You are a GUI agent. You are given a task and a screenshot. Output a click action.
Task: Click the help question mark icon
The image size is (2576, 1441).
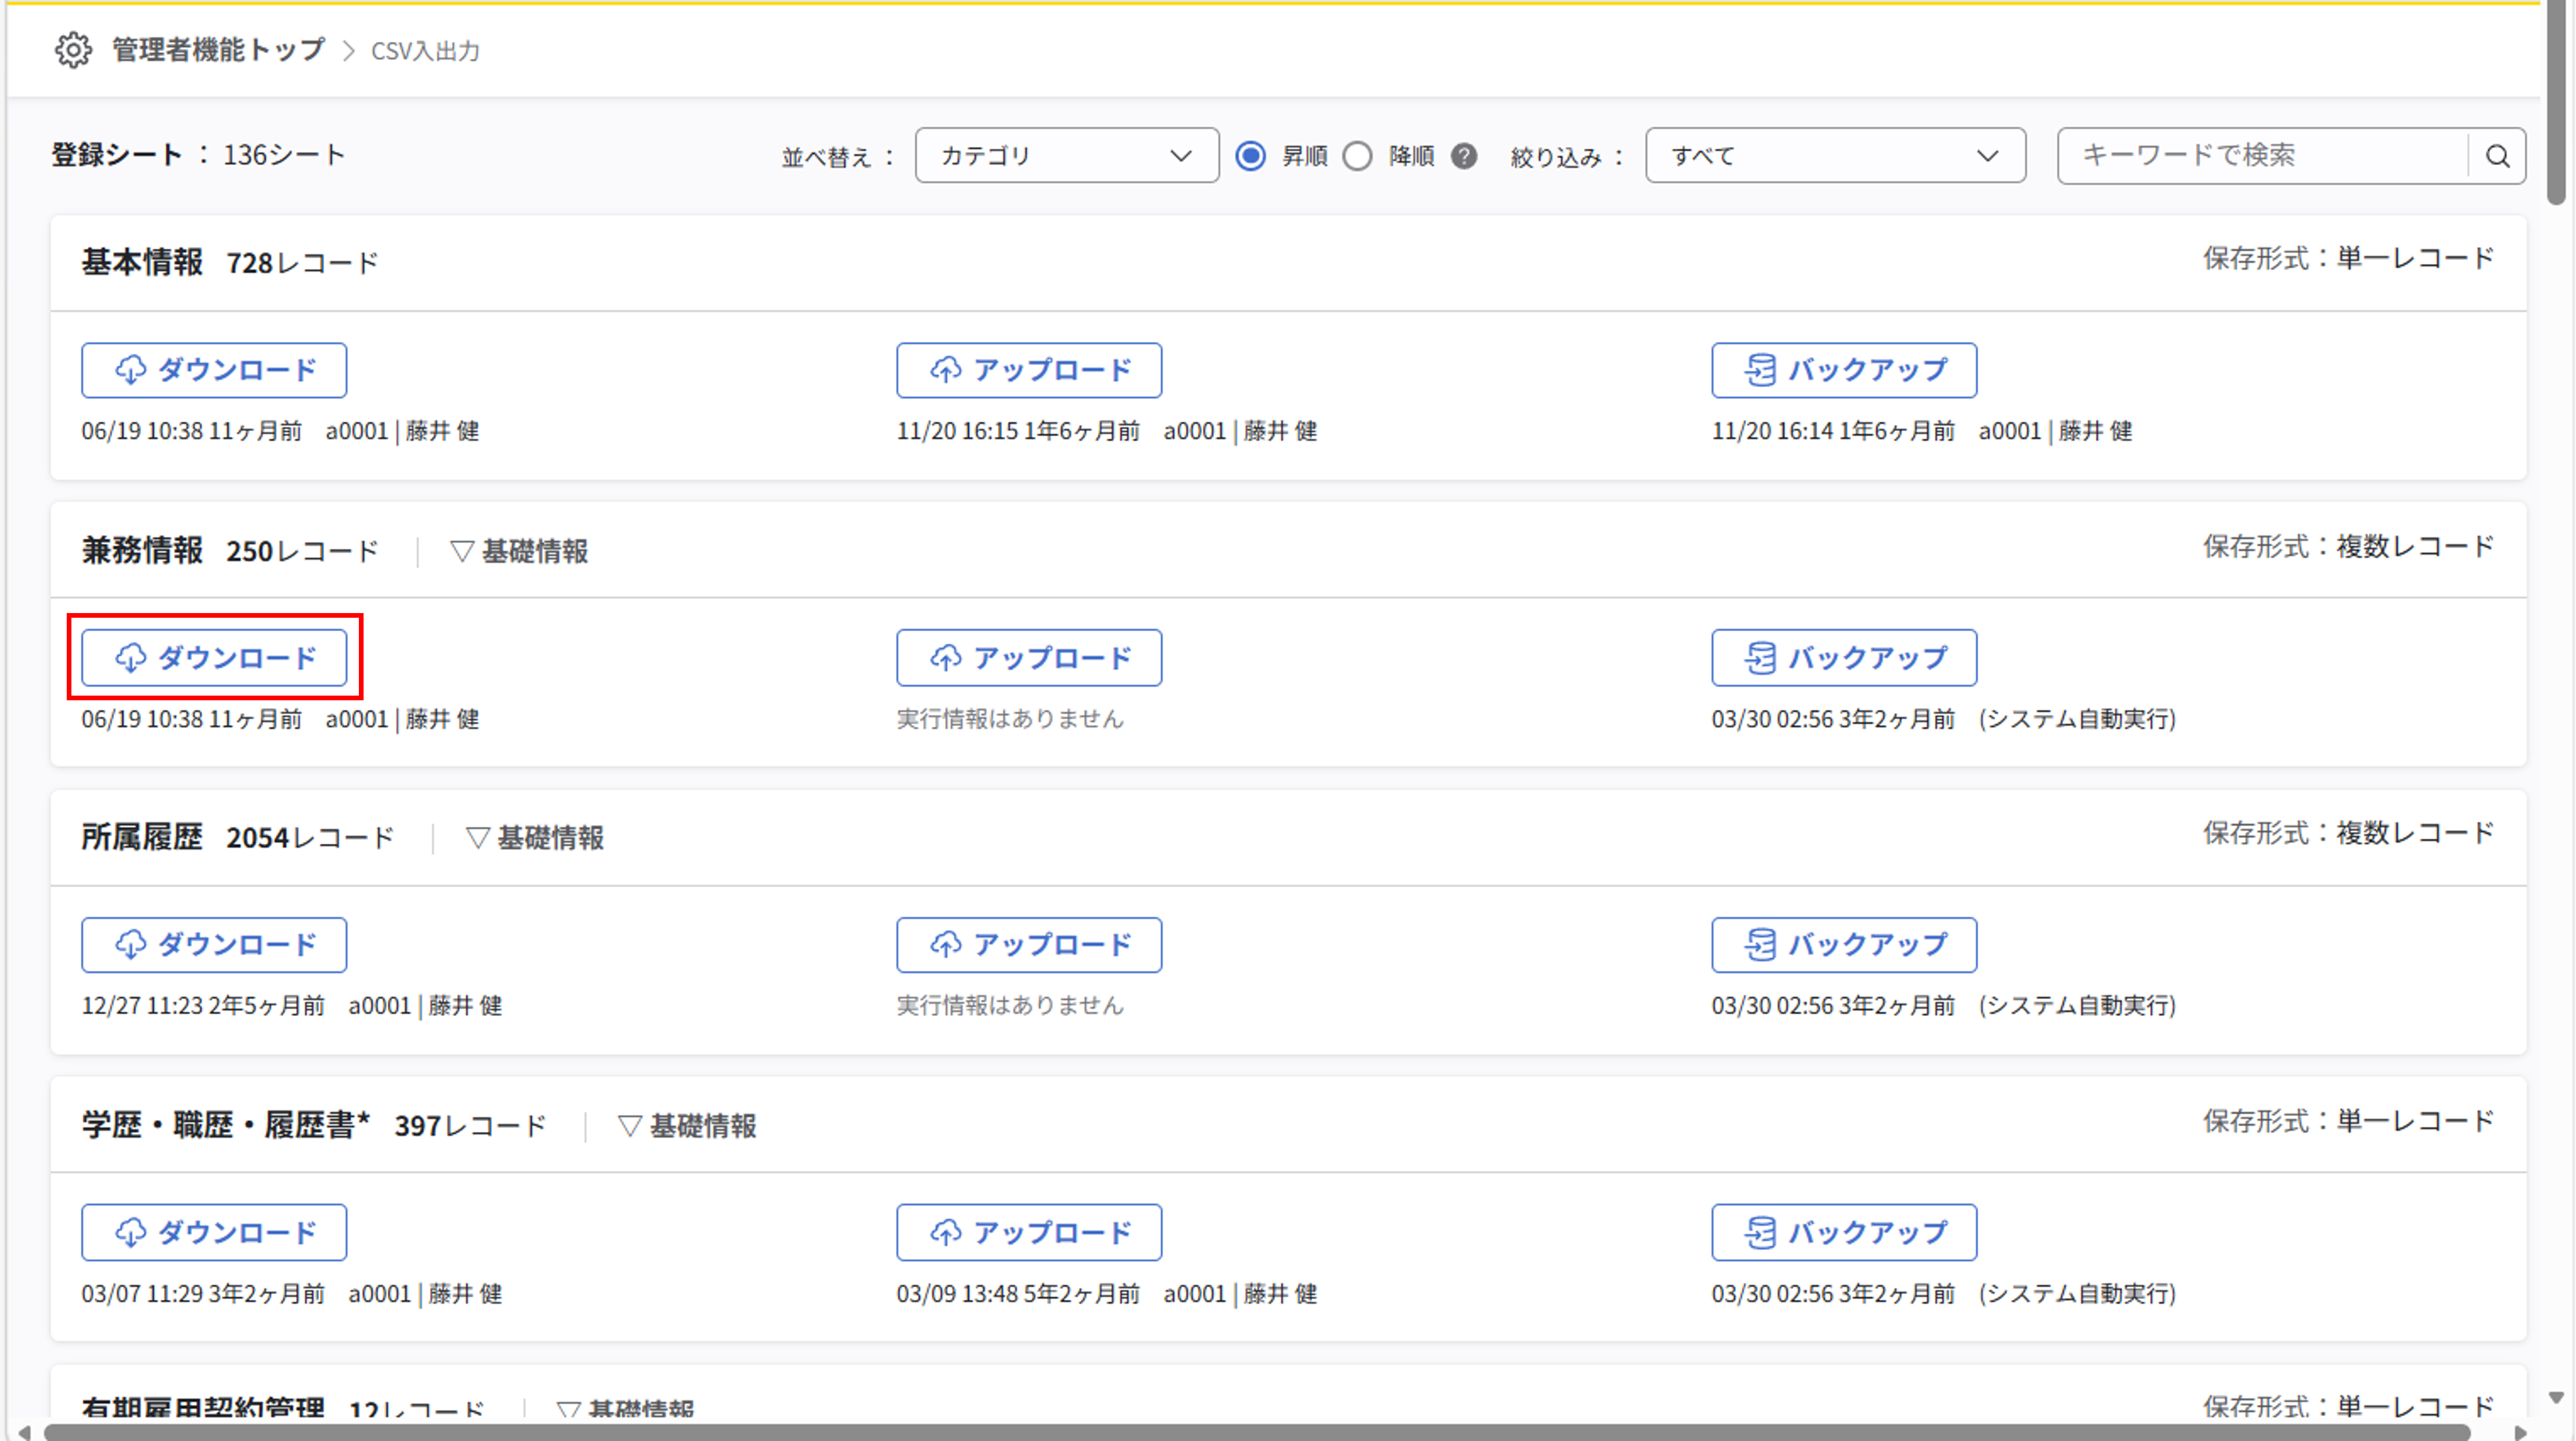click(1464, 156)
